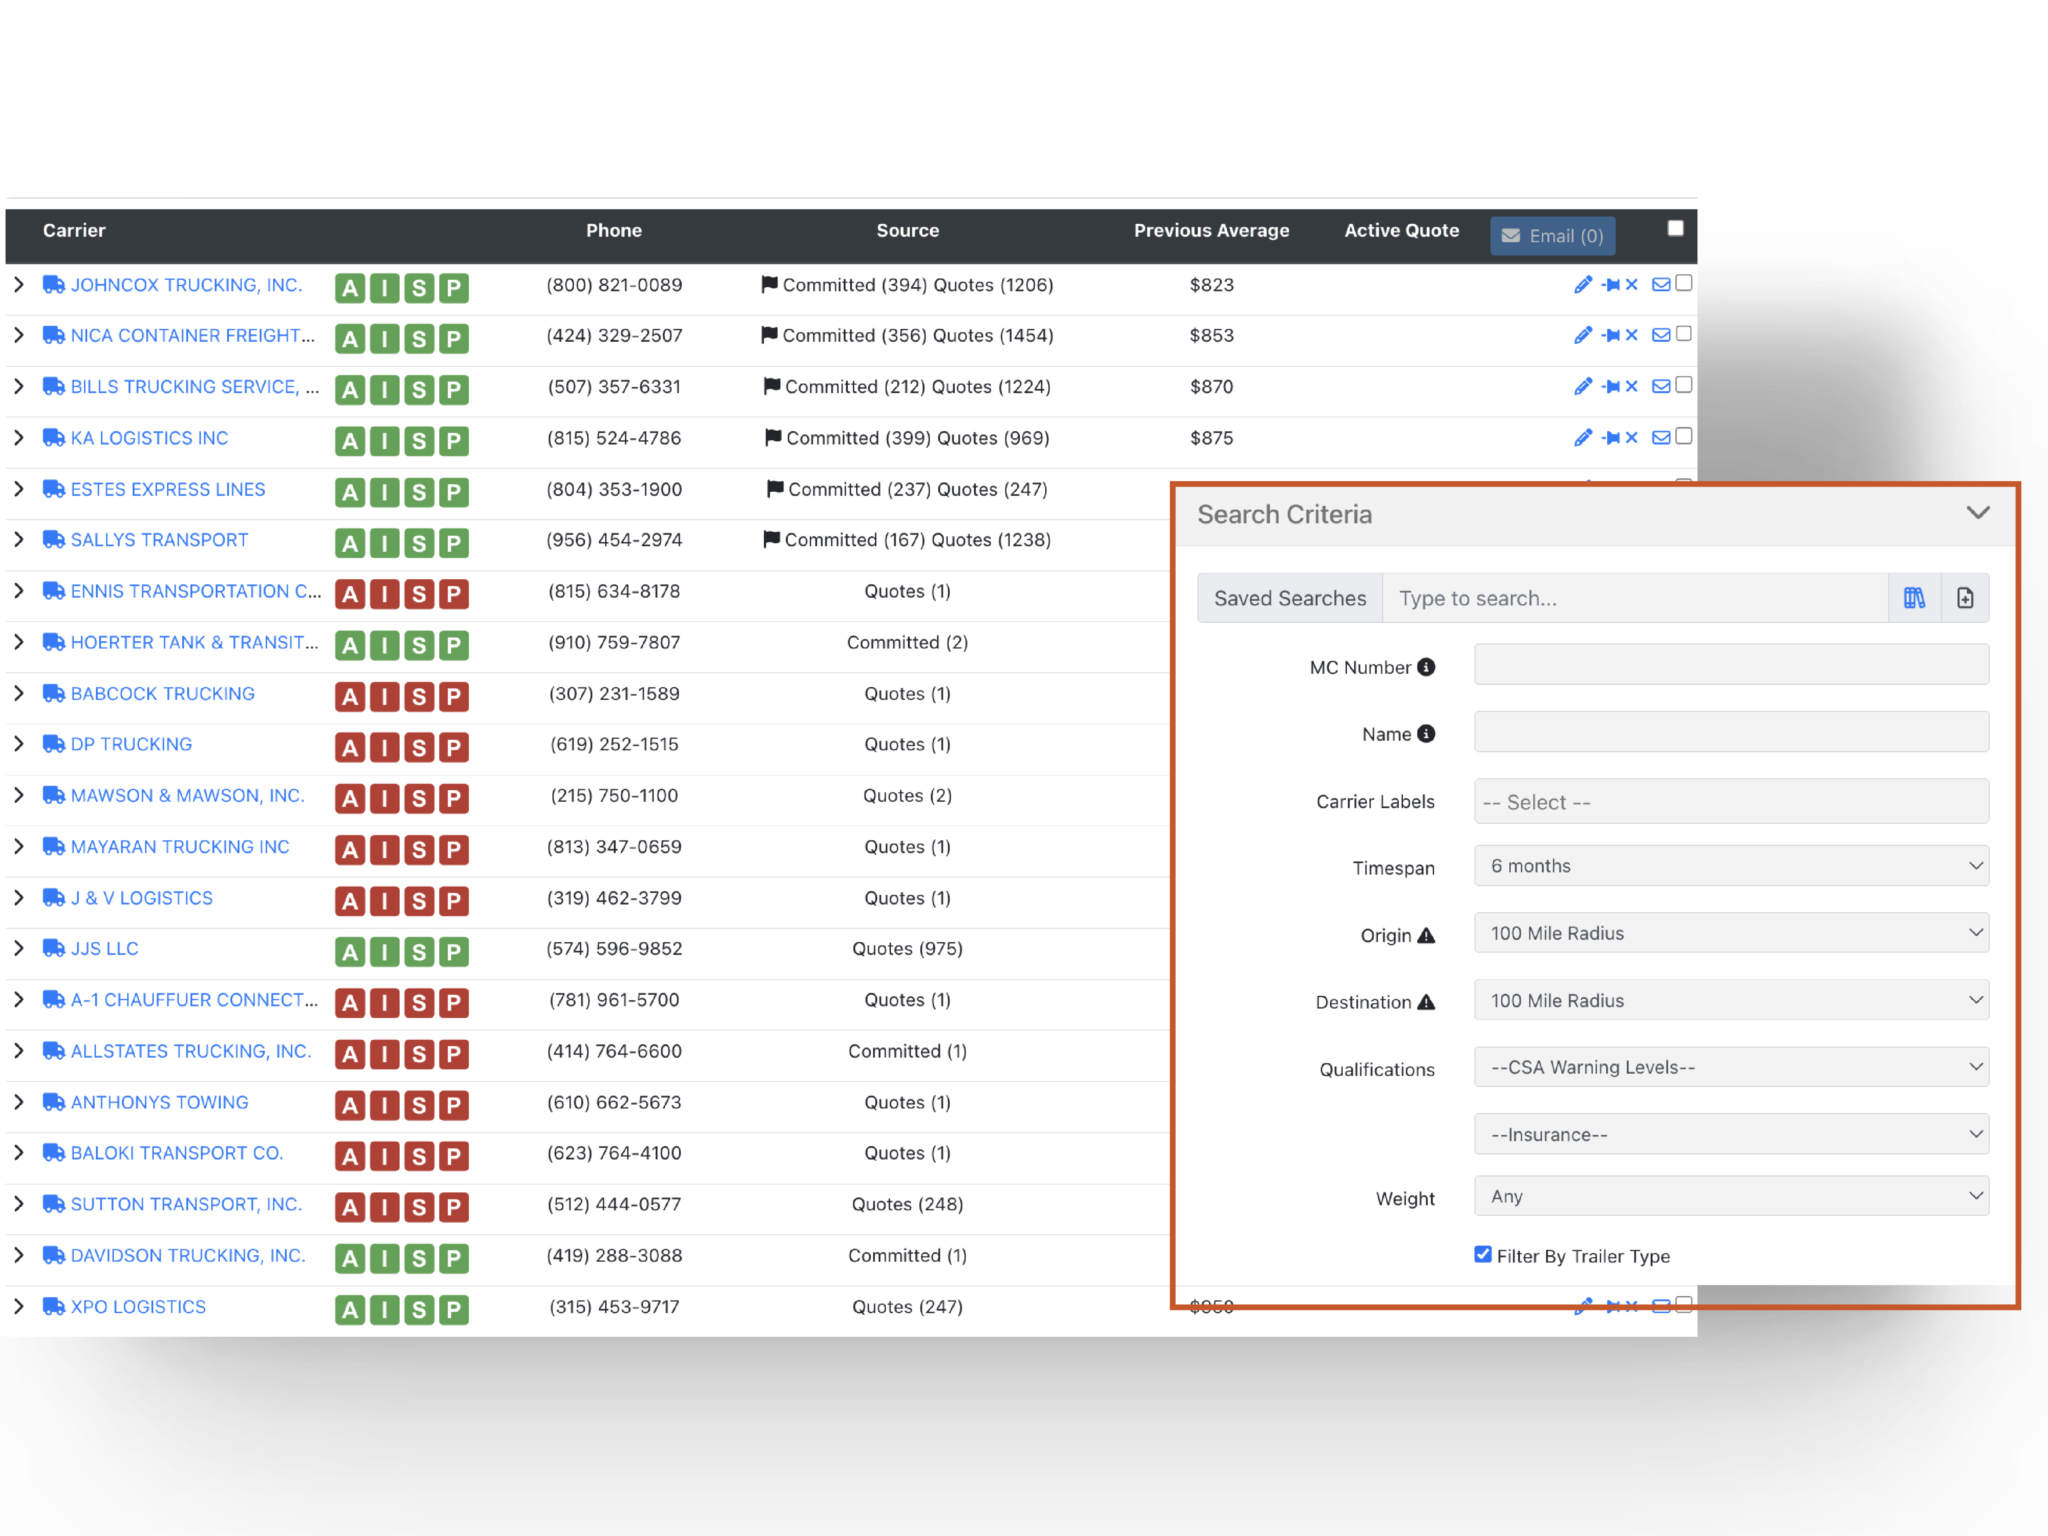The height and width of the screenshot is (1536, 2048).
Task: Expand the ENNIS TRANSPORTATION row arrow
Action: (x=18, y=591)
